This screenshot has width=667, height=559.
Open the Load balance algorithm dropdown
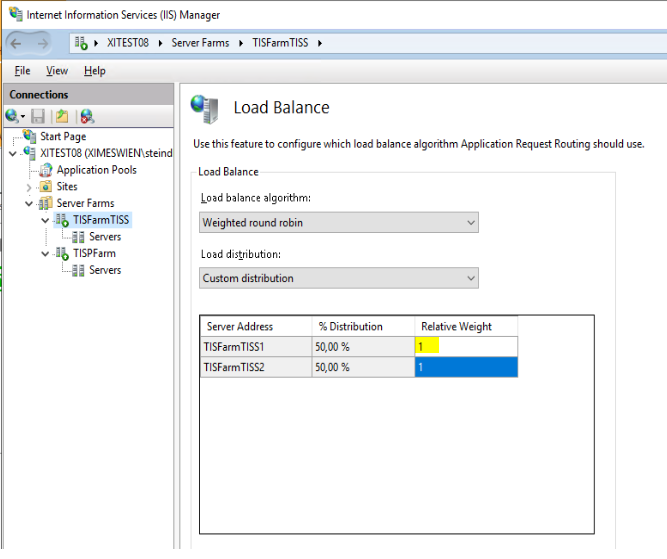click(339, 222)
